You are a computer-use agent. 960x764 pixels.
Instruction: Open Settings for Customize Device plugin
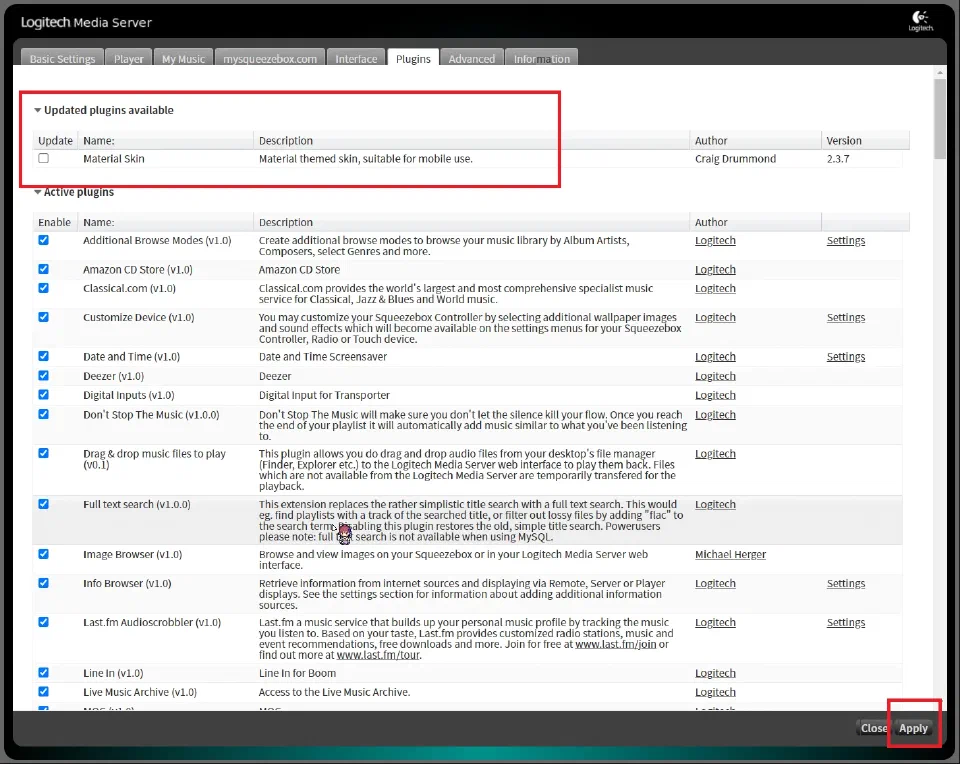[846, 318]
